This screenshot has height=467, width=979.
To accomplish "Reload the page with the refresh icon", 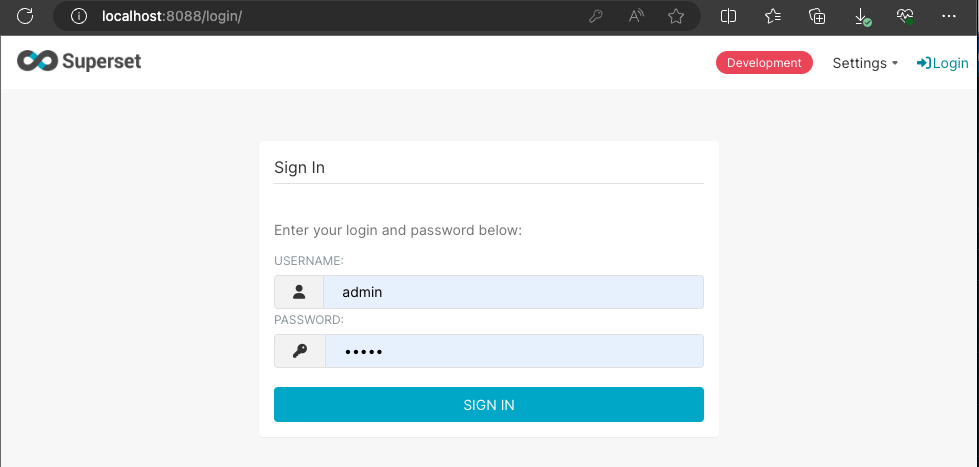I will (26, 16).
